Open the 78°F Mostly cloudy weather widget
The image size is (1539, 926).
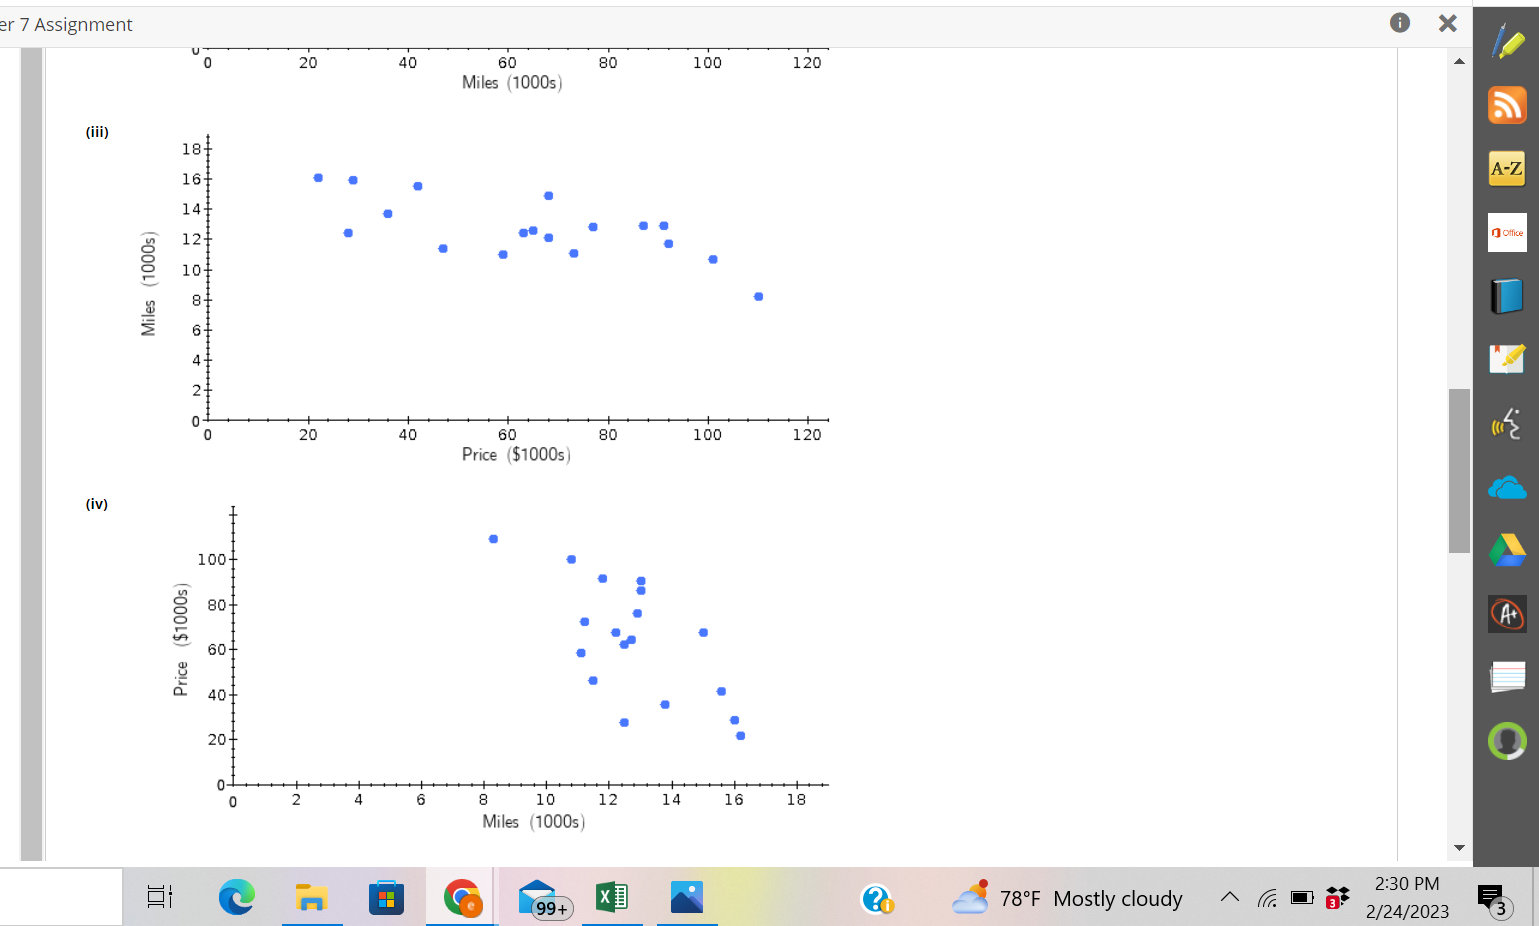click(x=1068, y=898)
